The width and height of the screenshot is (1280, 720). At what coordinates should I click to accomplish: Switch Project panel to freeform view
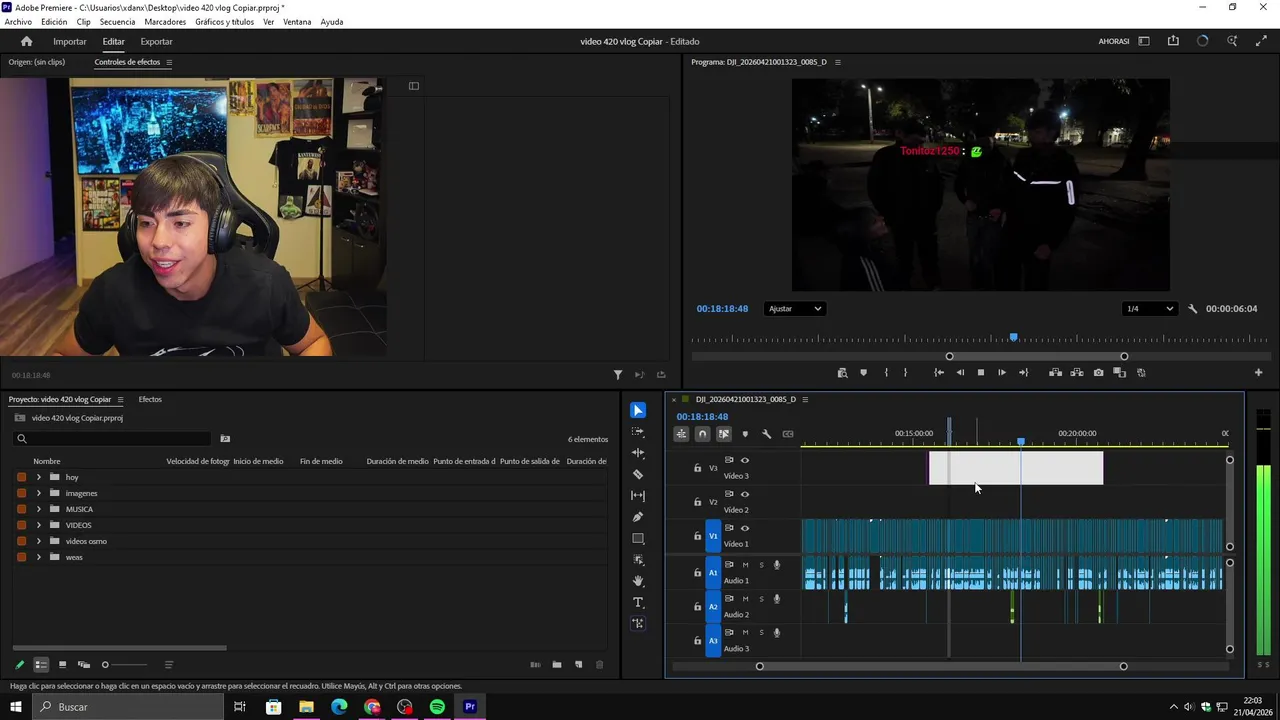(84, 665)
